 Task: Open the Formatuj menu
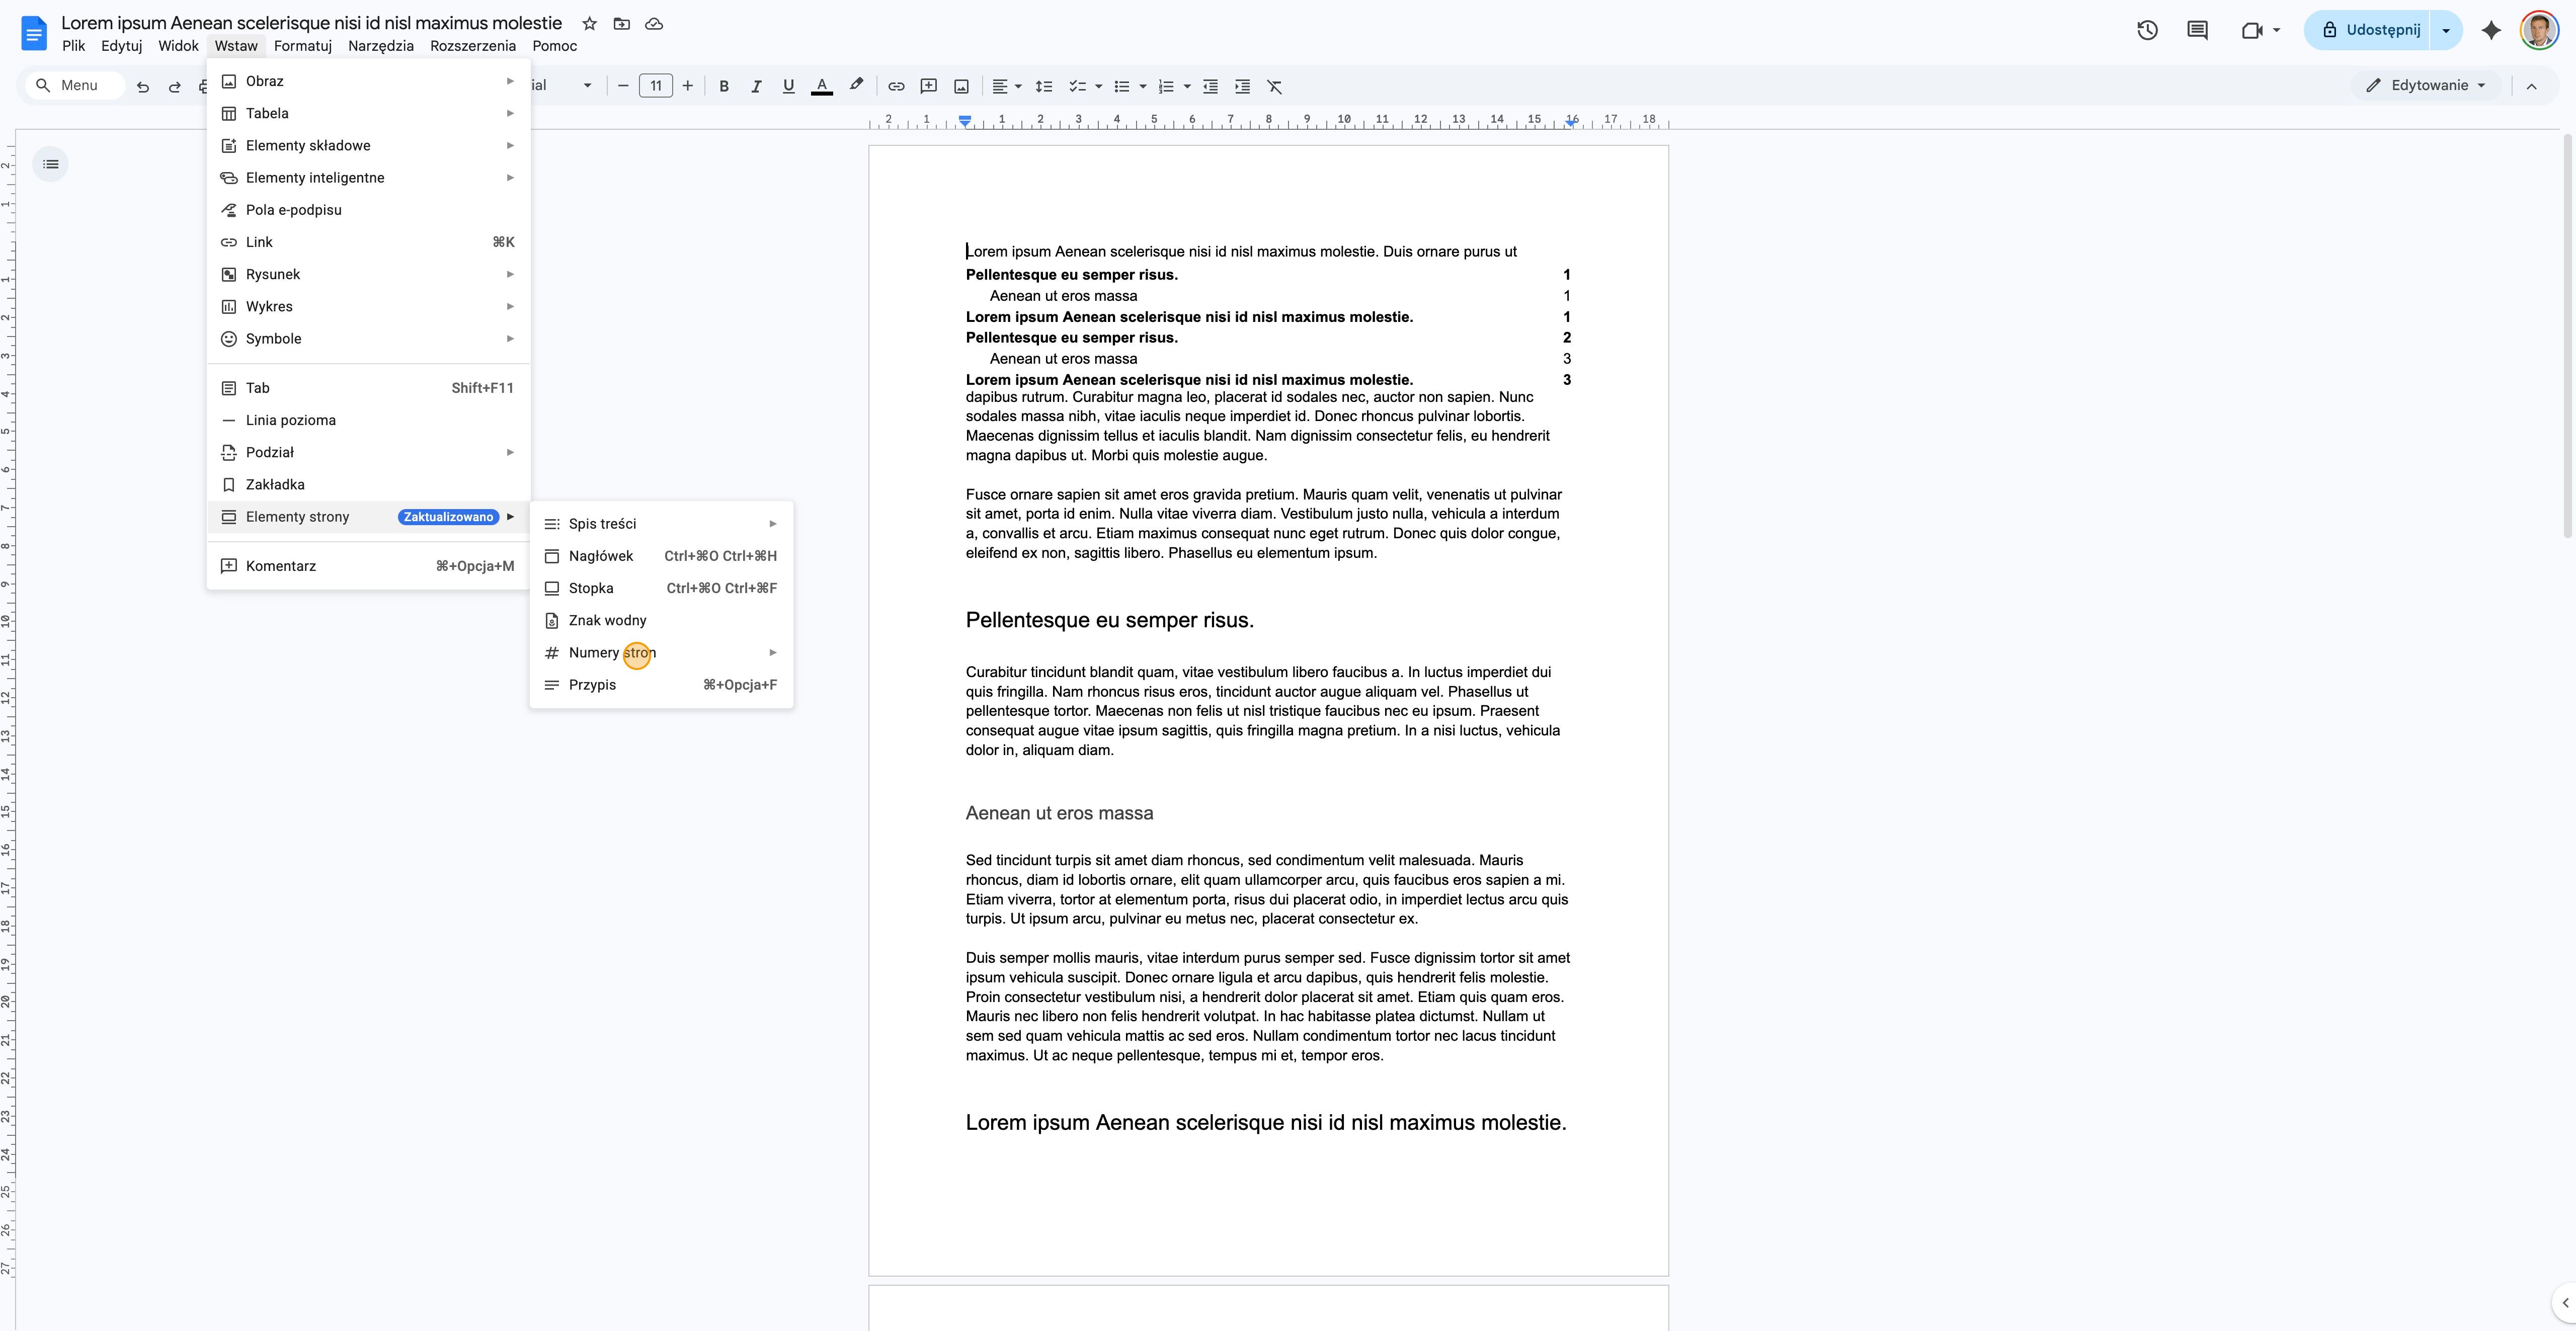303,46
